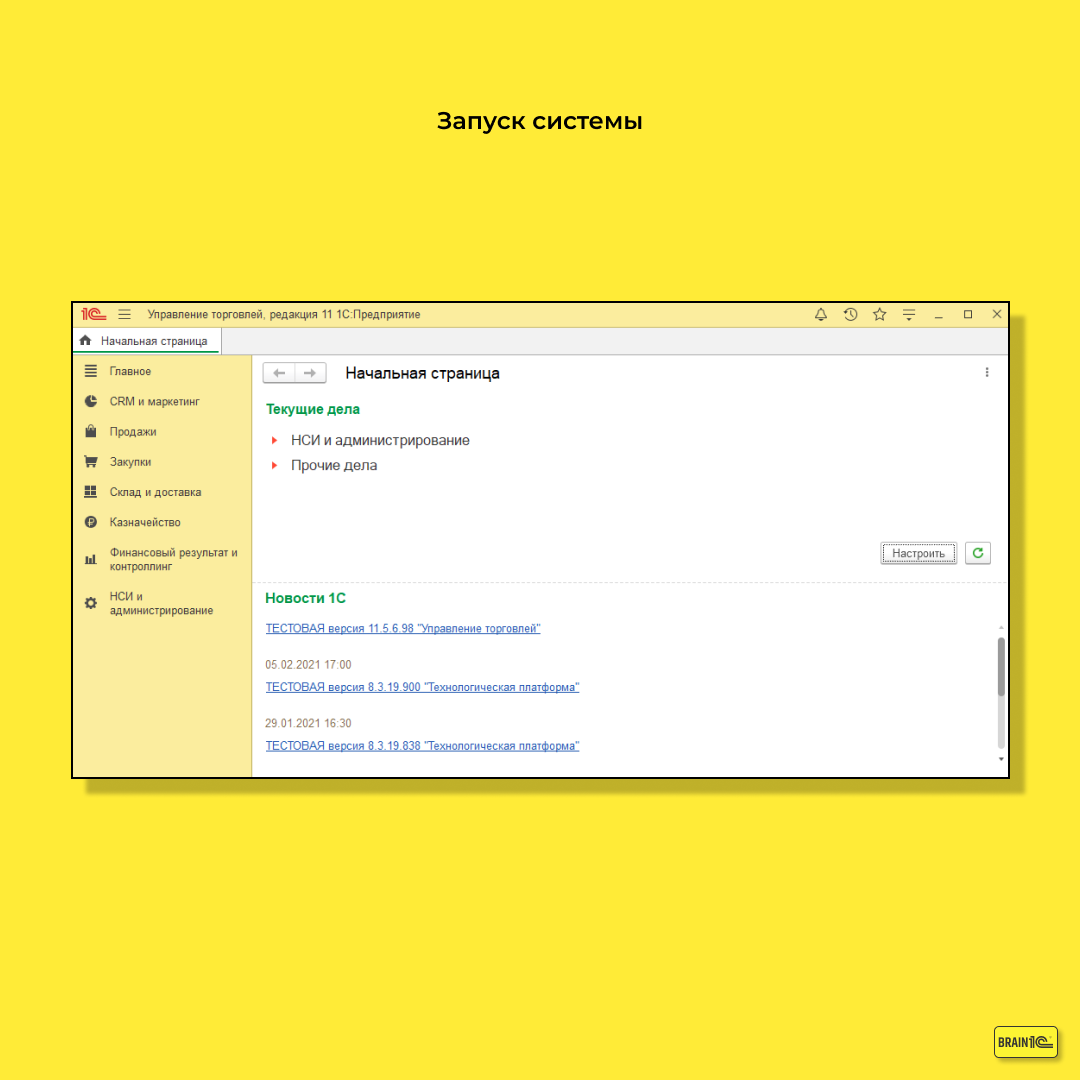Click the 1C logo icon in title bar
This screenshot has width=1080, height=1080.
[x=94, y=314]
